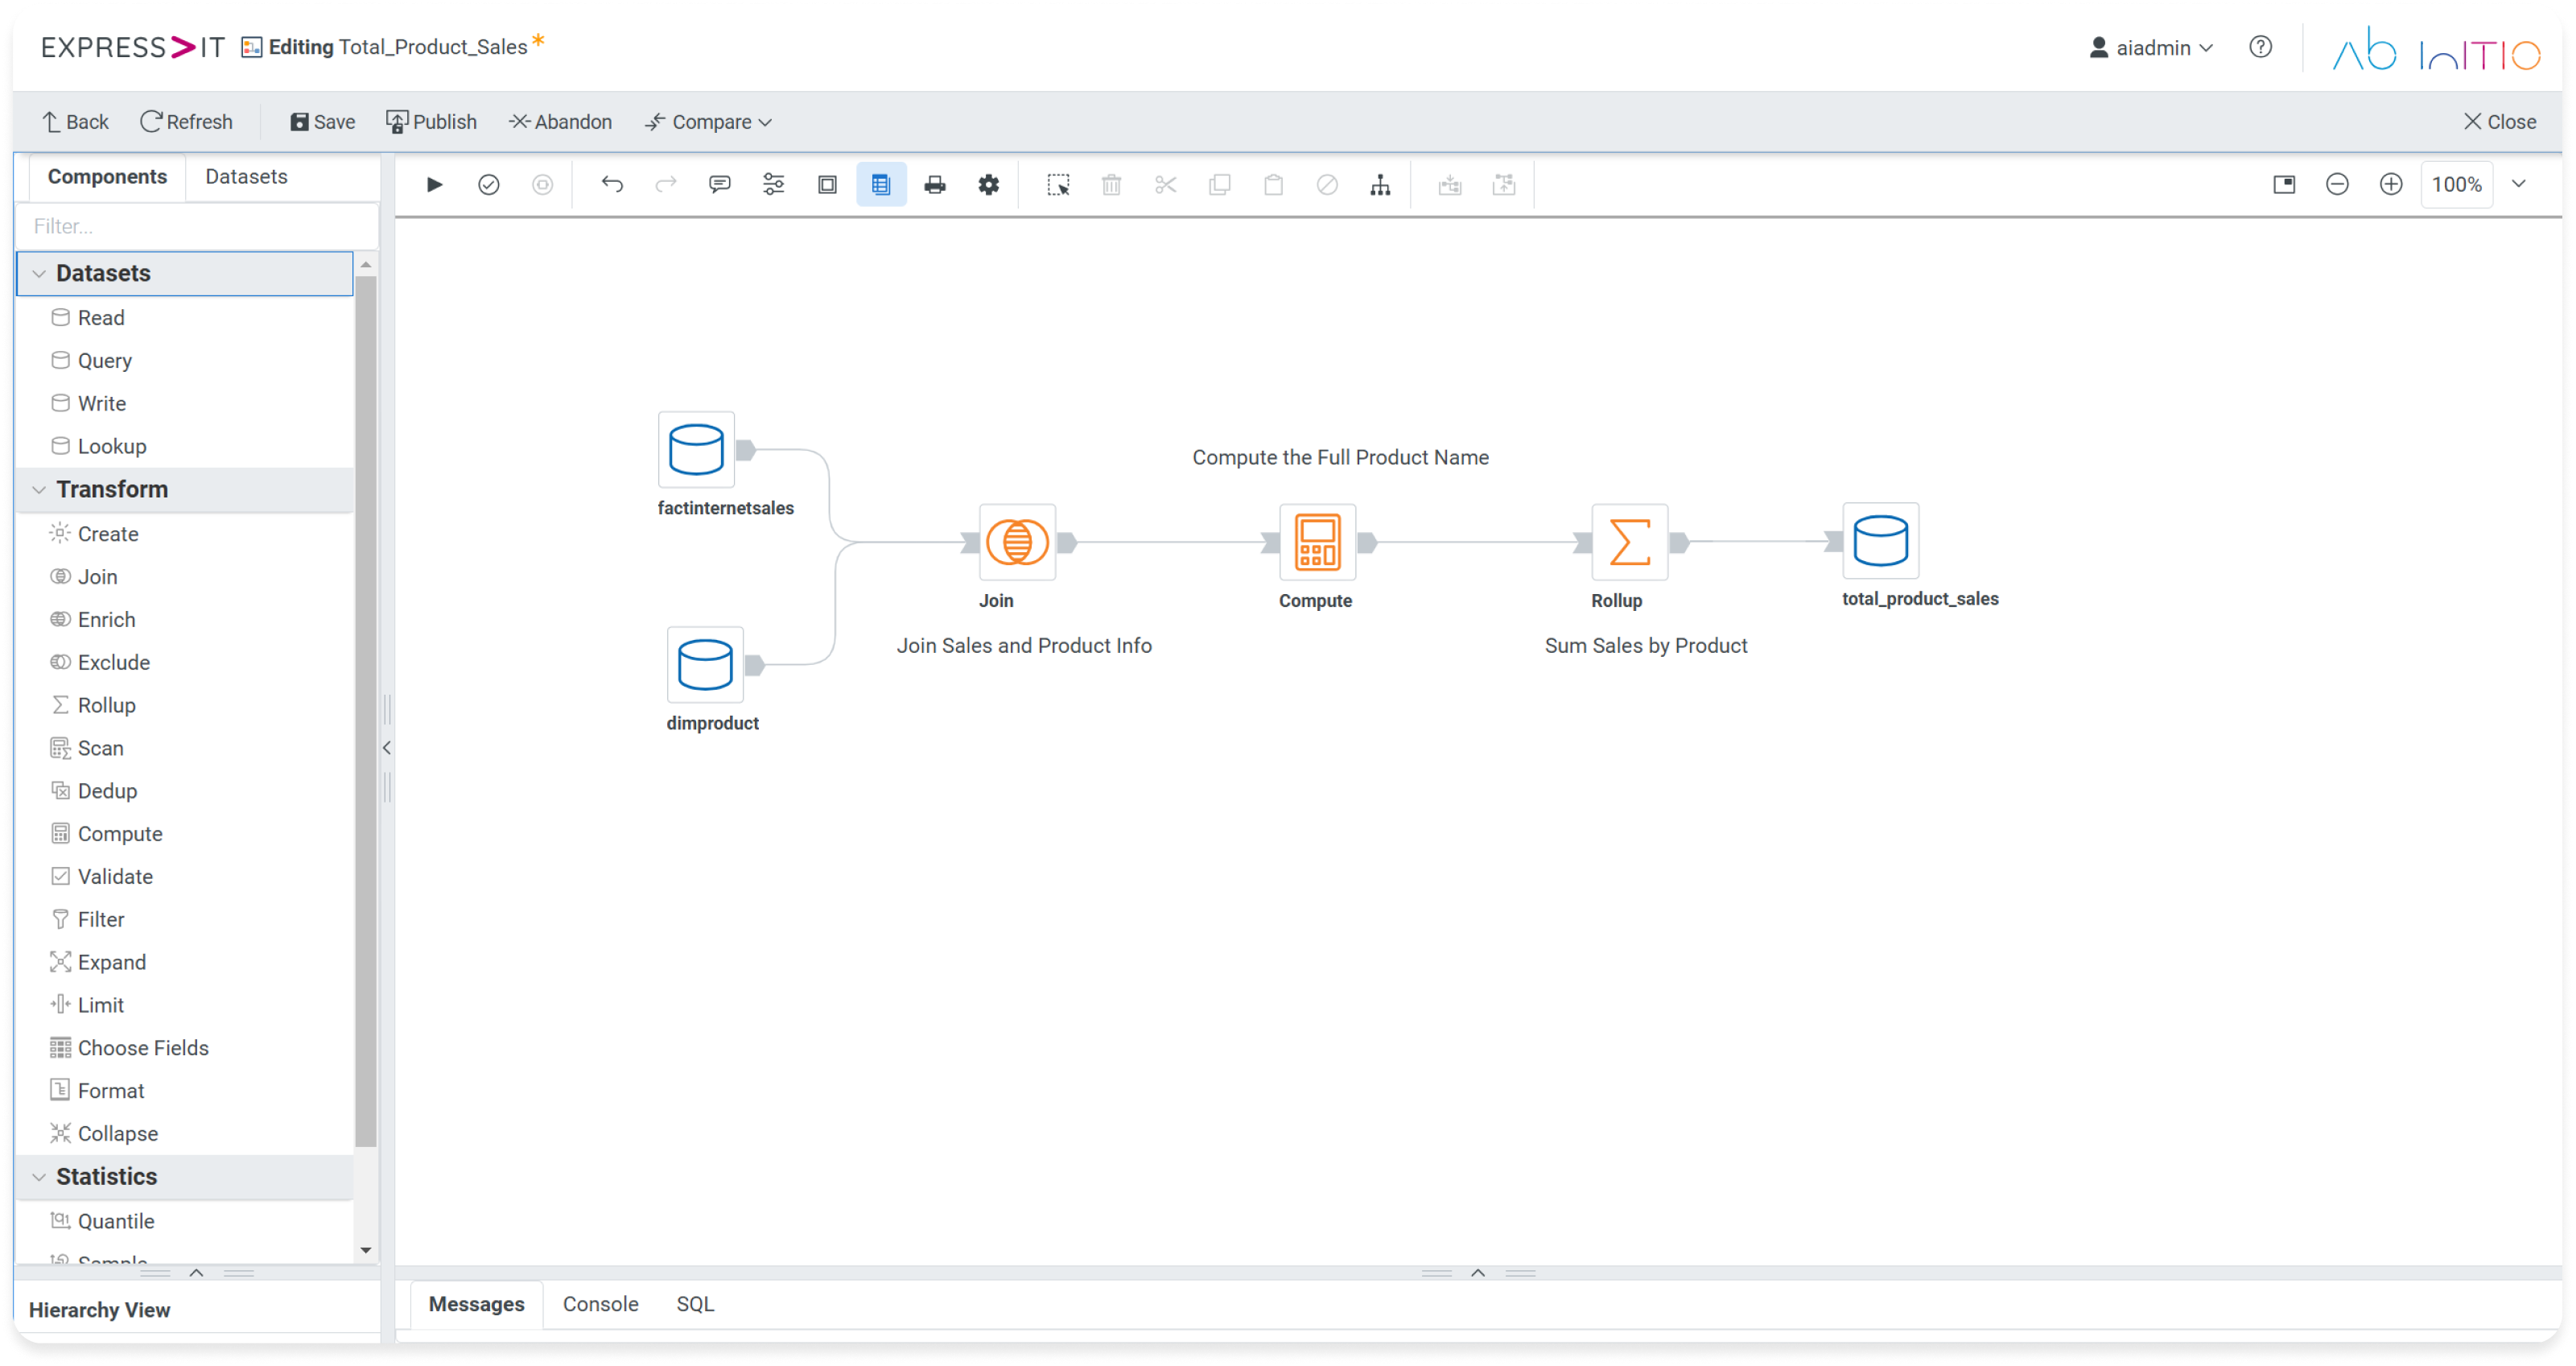Undo the last canvas action

(x=612, y=184)
